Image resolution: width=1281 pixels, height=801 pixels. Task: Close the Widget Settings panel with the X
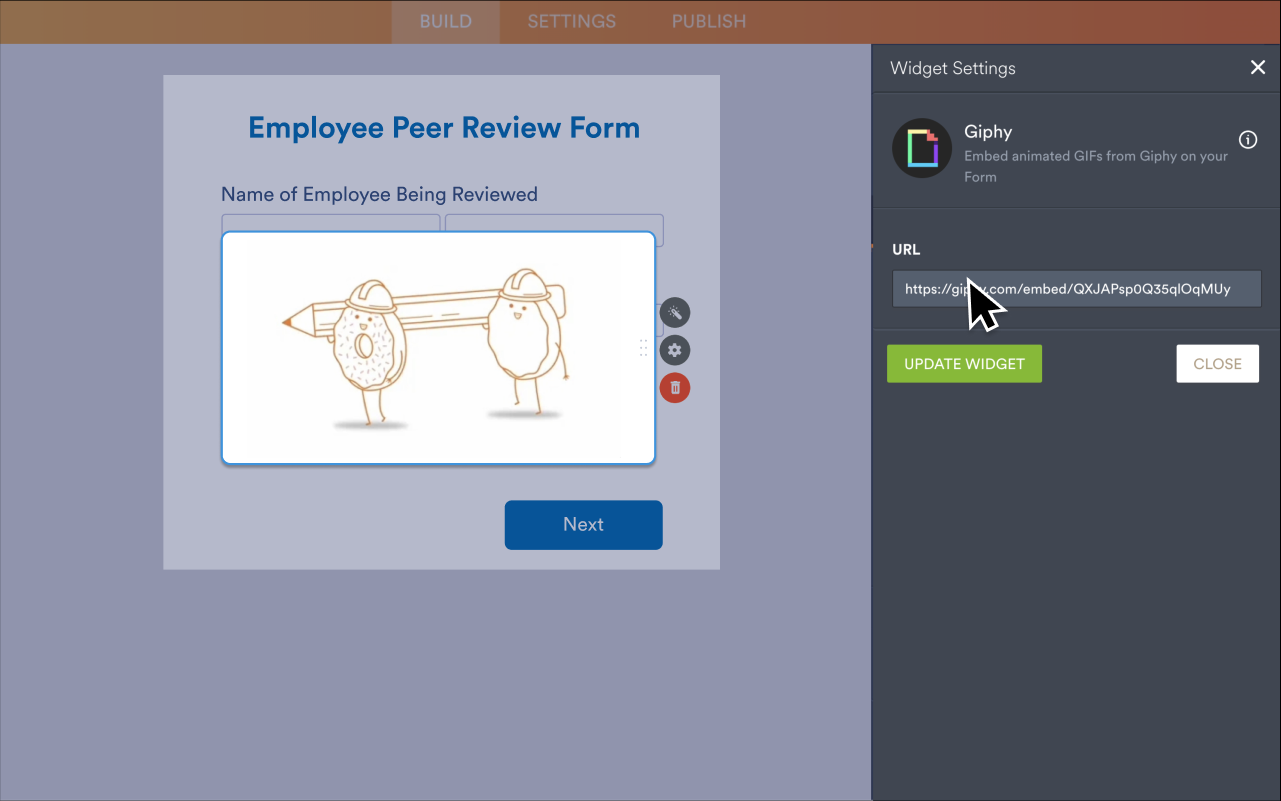(1257, 68)
